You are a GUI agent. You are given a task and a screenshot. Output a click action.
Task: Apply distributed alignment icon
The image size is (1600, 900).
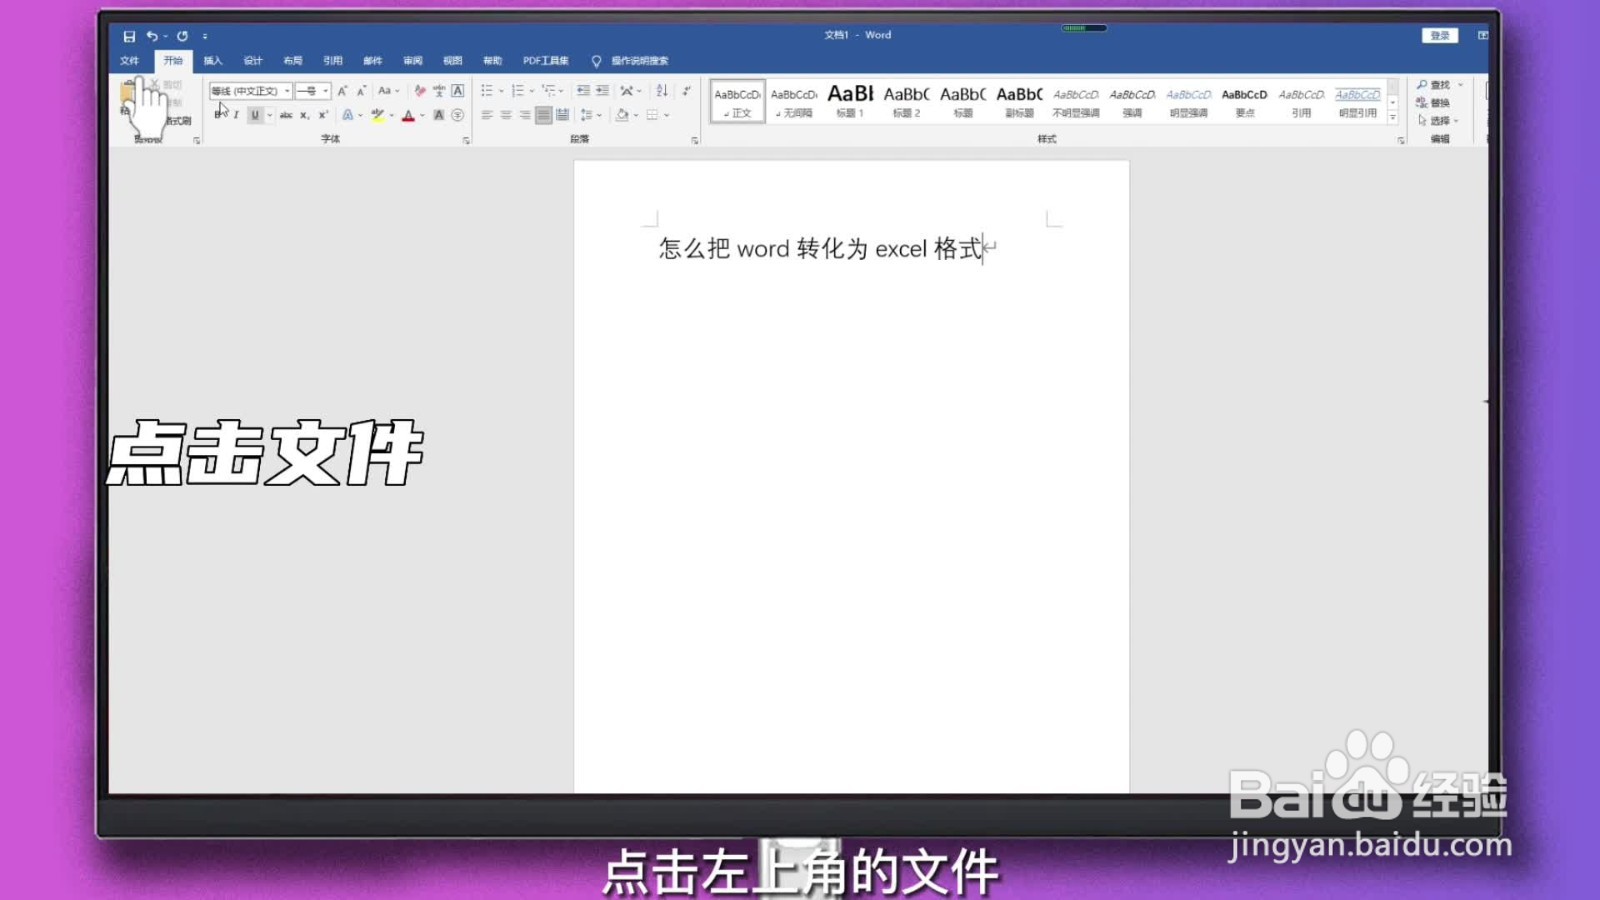tap(562, 115)
